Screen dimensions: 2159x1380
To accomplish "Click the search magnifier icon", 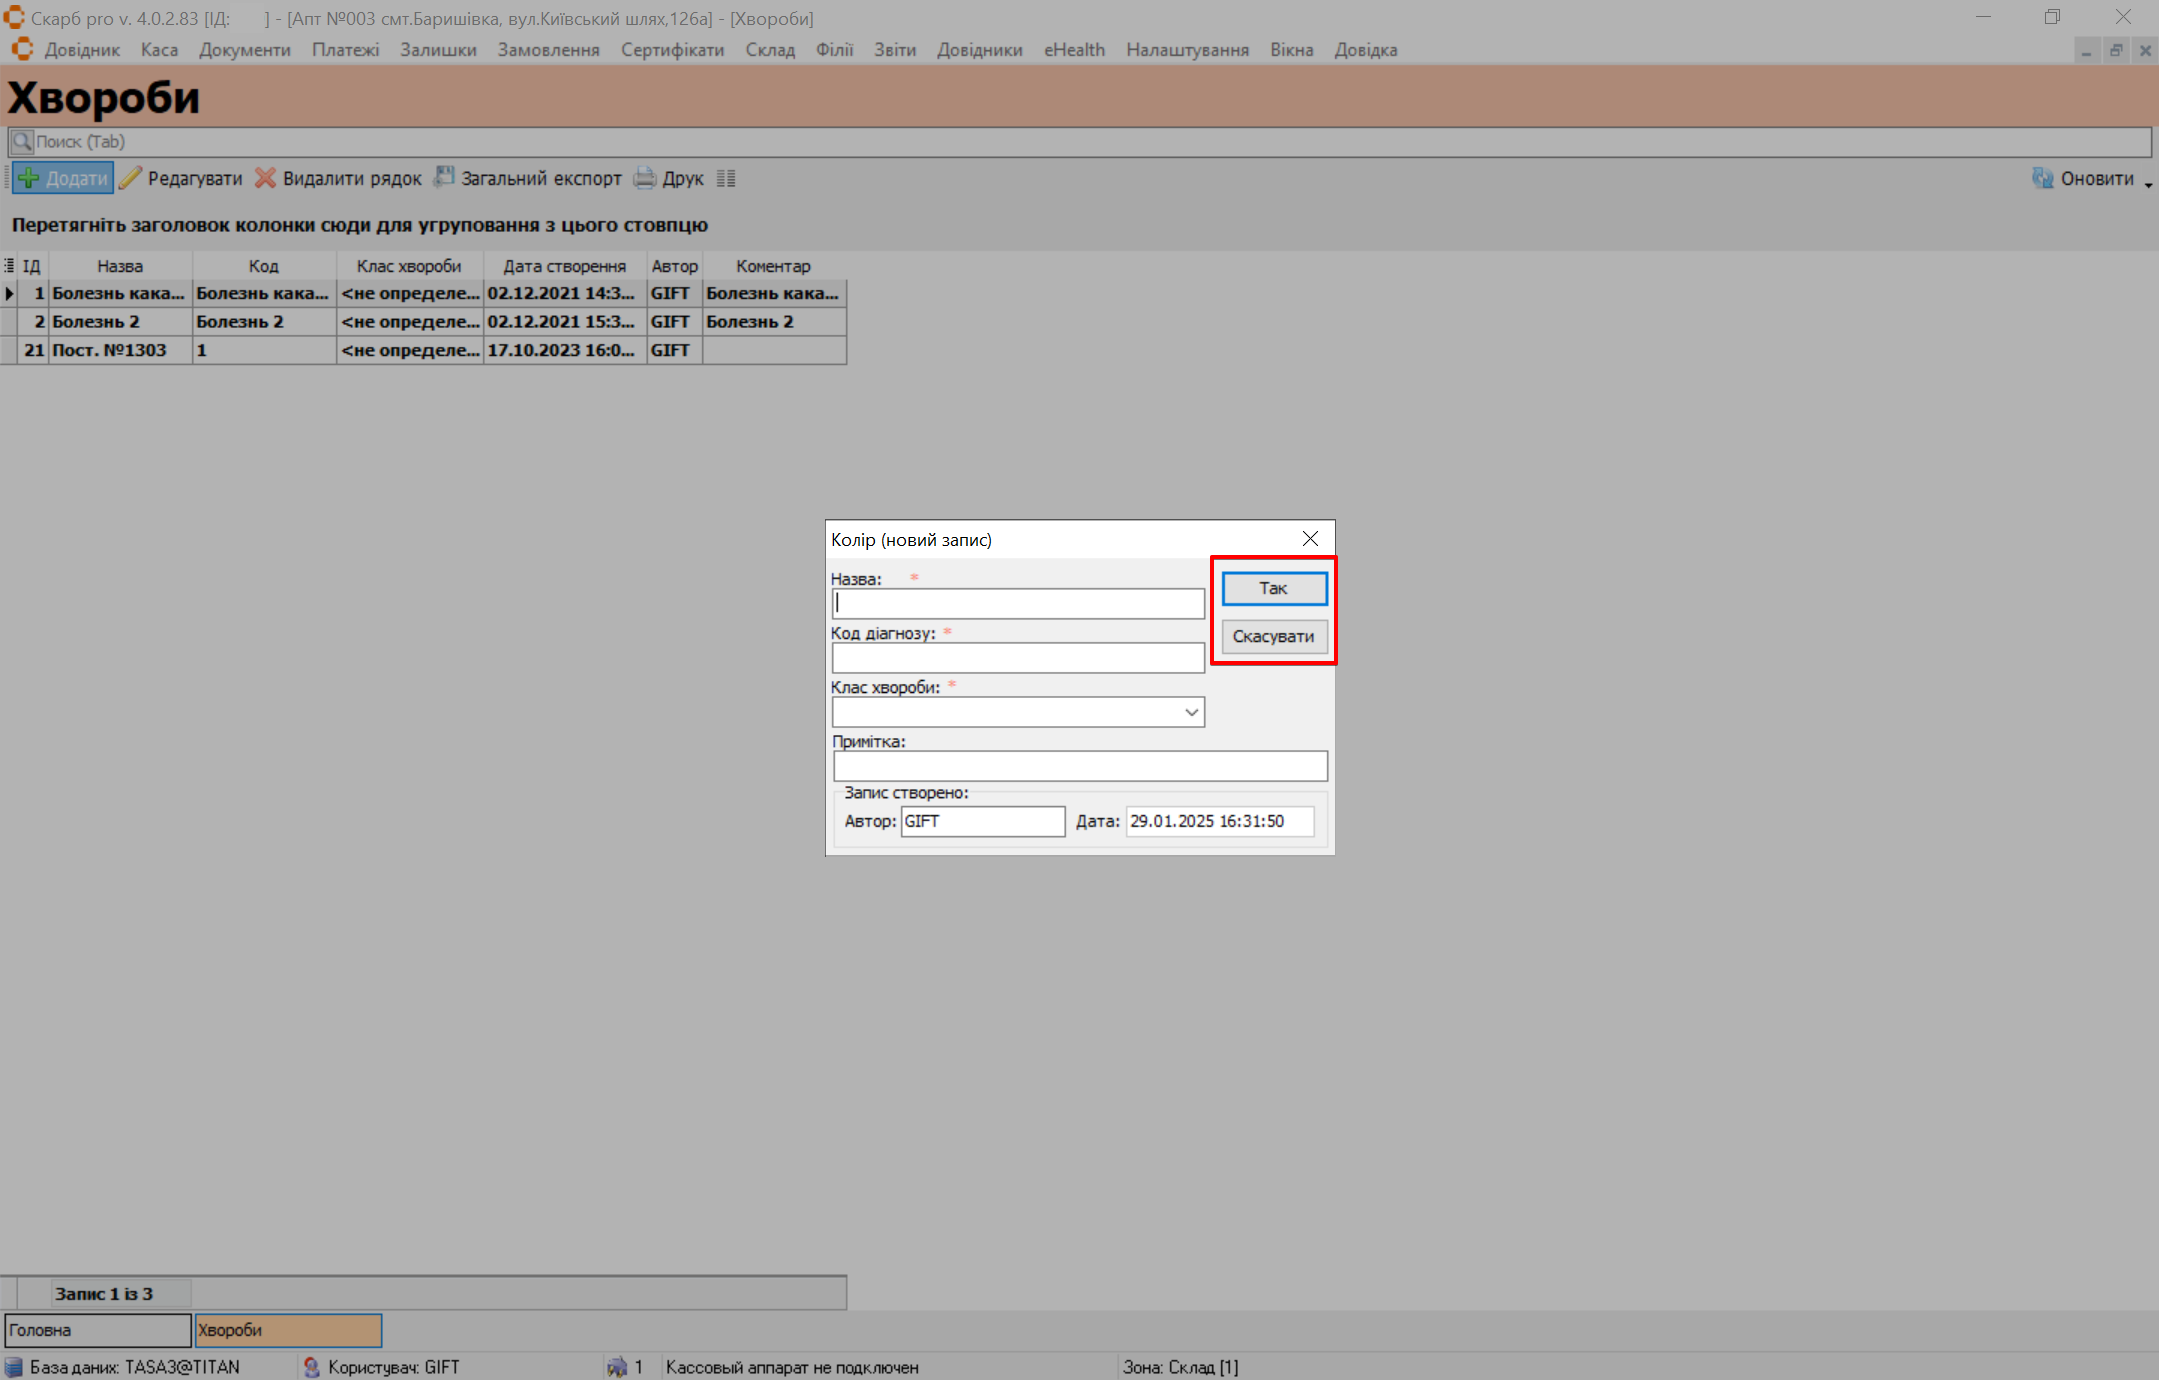I will (21, 142).
